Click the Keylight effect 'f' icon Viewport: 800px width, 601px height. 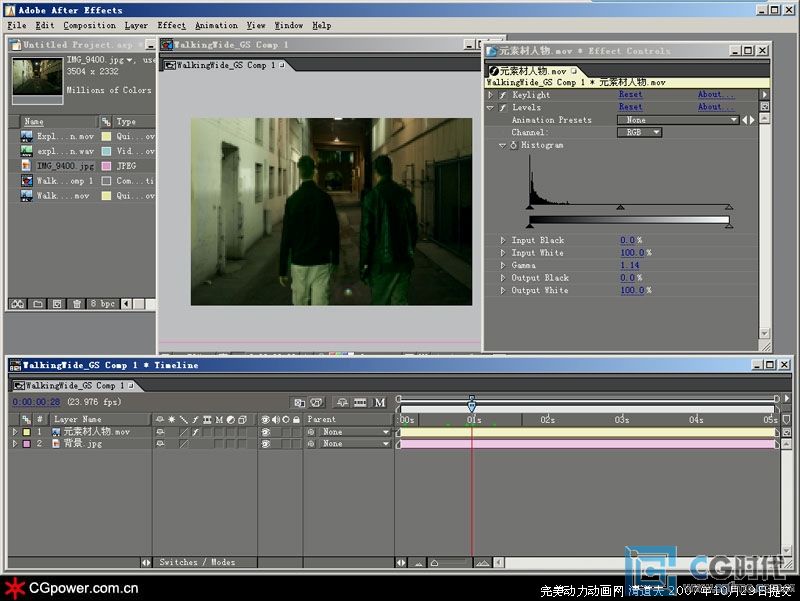tap(503, 95)
